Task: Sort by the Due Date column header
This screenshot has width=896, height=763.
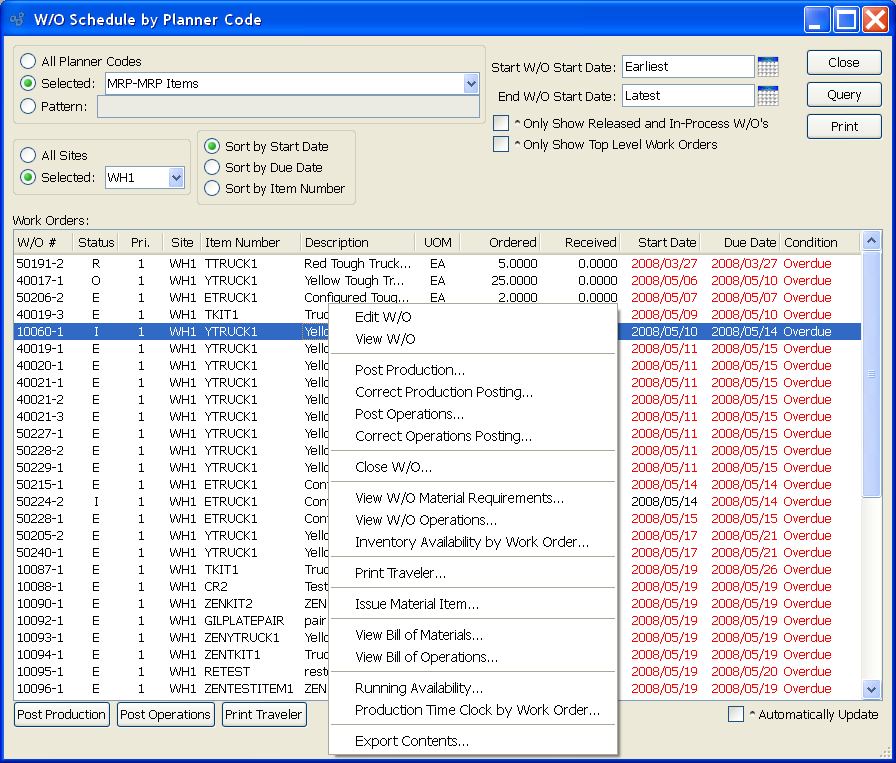Action: [739, 242]
